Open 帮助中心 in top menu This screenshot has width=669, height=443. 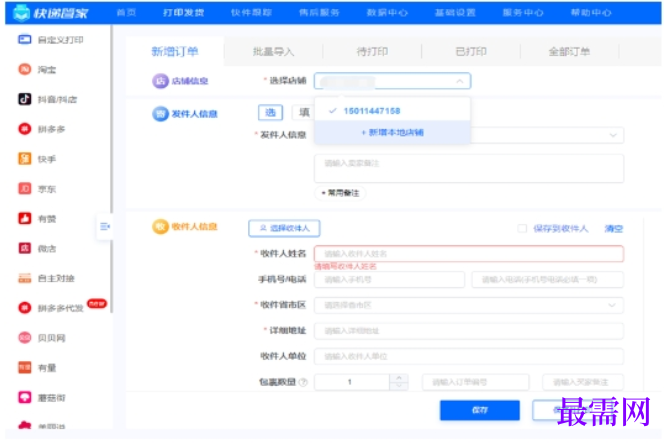(x=591, y=13)
